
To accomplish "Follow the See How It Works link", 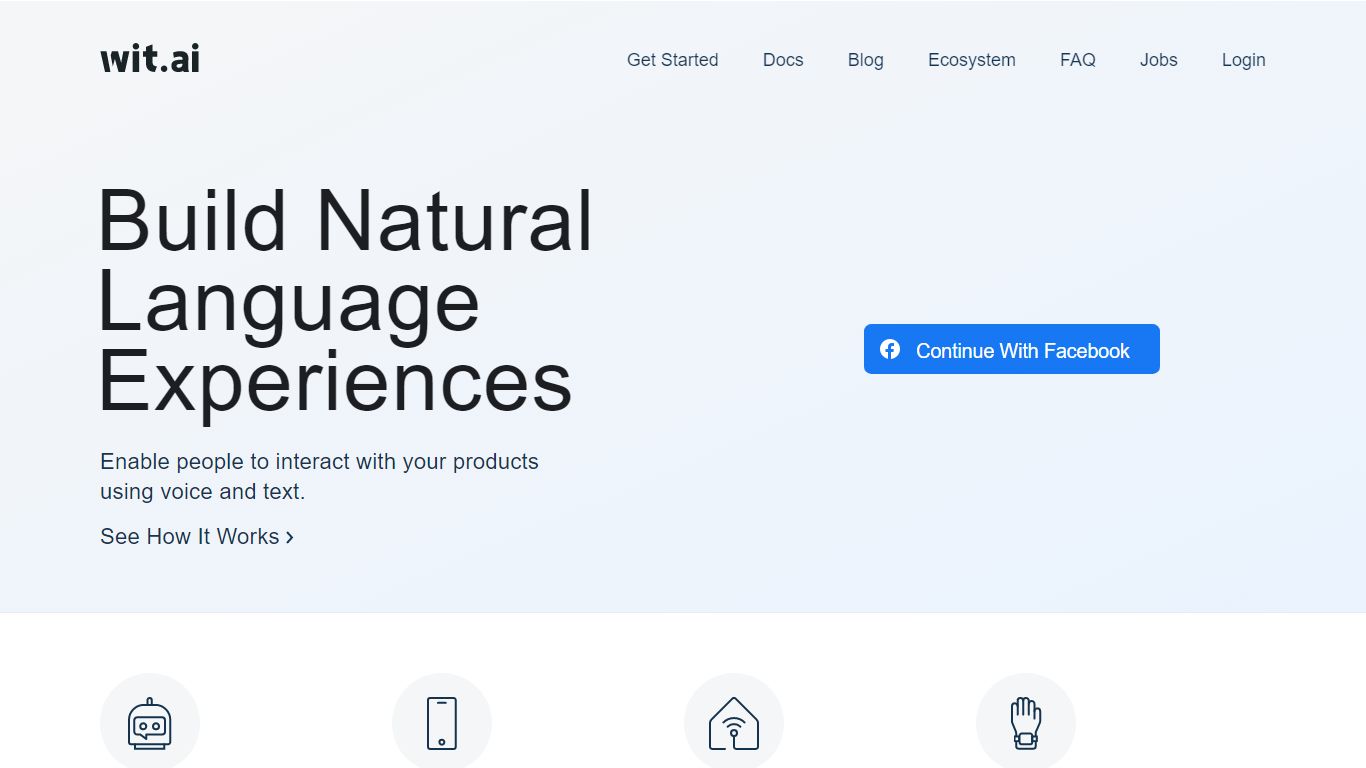I will 189,537.
